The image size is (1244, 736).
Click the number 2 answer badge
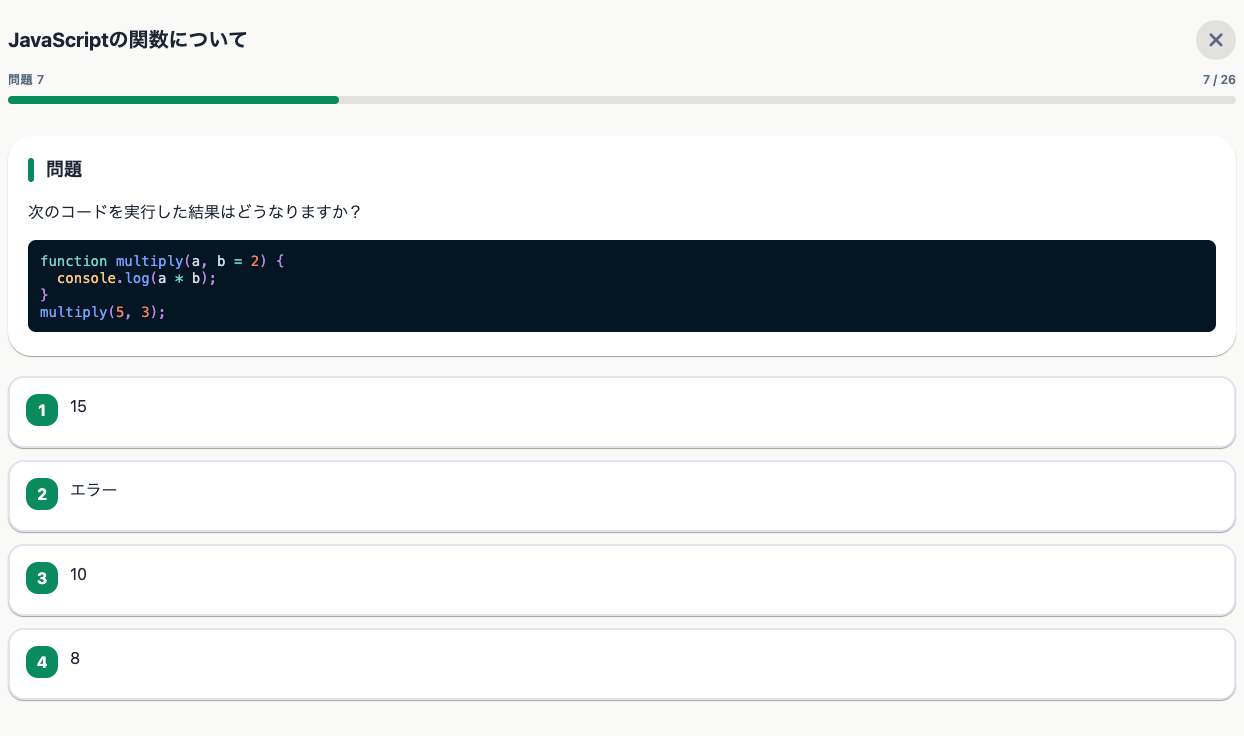[42, 494]
